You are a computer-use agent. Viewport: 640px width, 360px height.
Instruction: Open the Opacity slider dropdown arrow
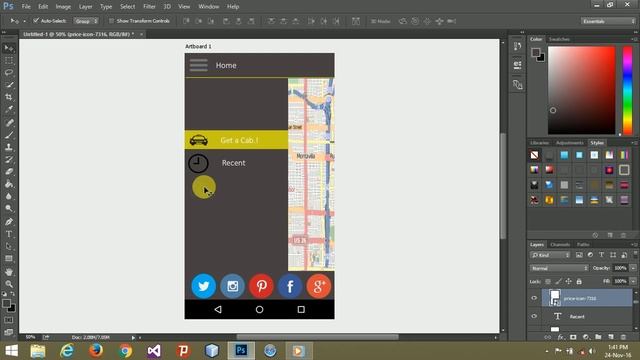[633, 268]
